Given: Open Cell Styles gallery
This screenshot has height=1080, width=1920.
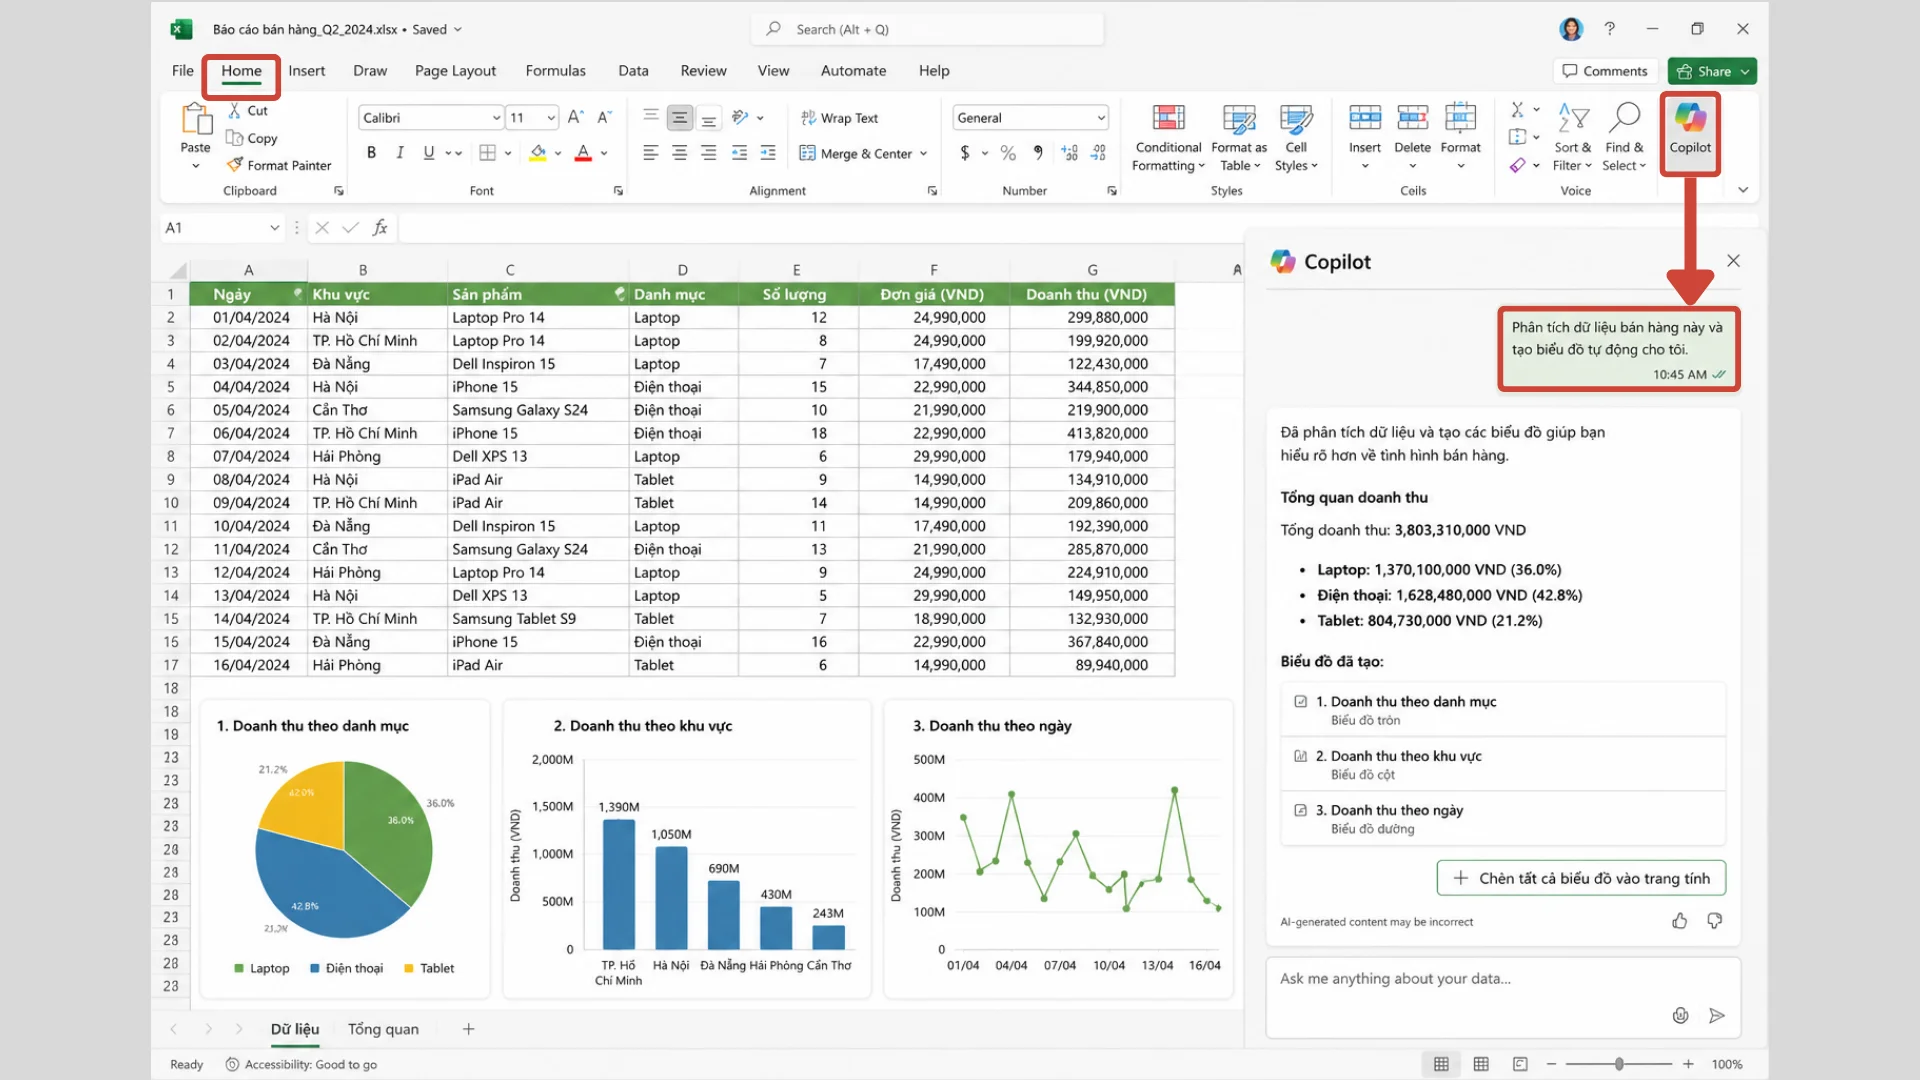Looking at the screenshot, I should (x=1296, y=138).
